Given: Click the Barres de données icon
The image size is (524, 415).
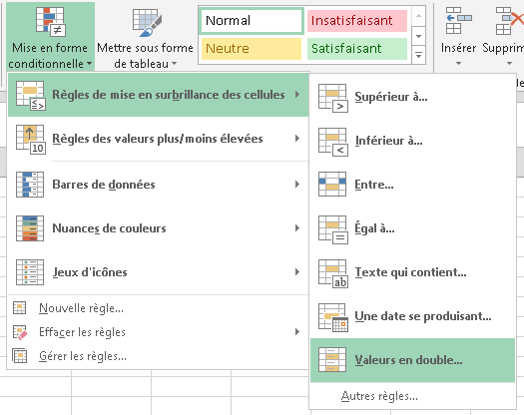Looking at the screenshot, I should (x=30, y=184).
